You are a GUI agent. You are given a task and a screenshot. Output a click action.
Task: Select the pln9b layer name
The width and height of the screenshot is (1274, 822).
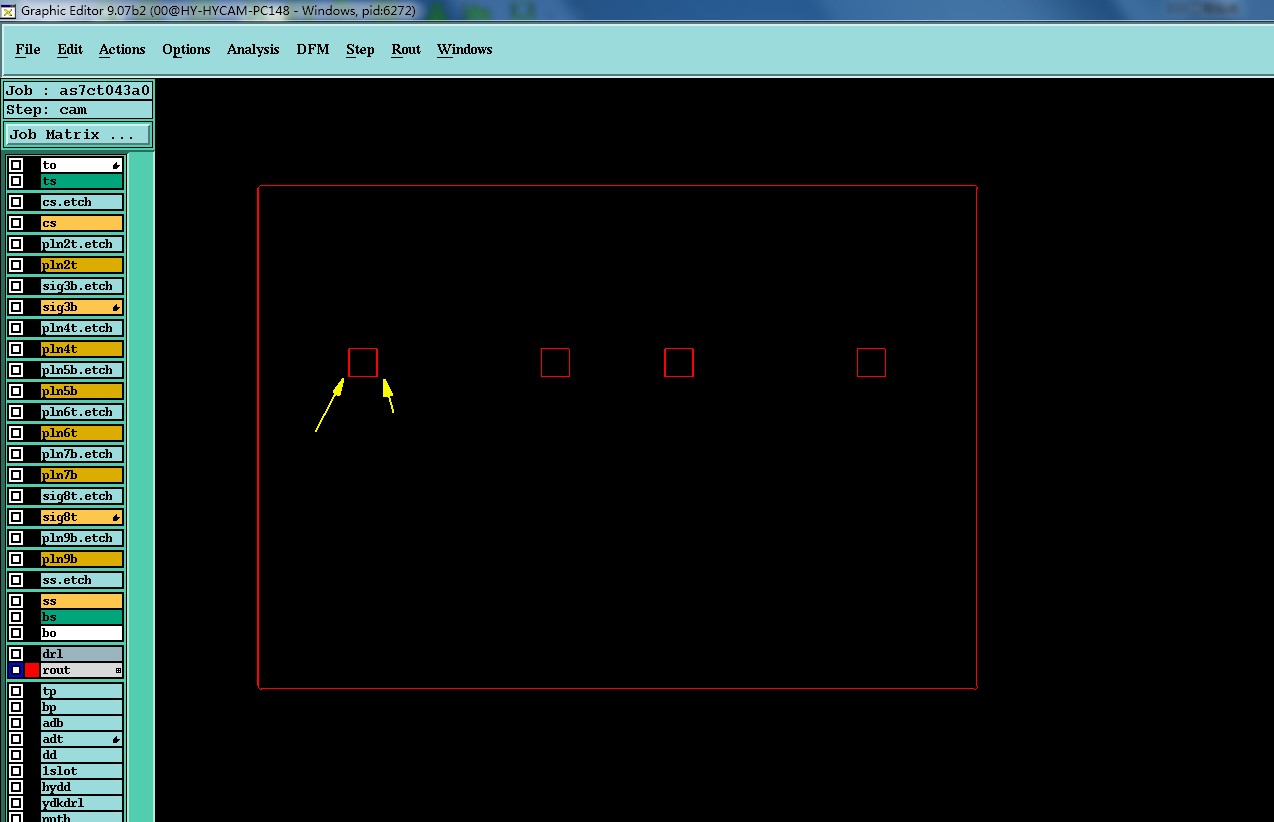point(82,559)
